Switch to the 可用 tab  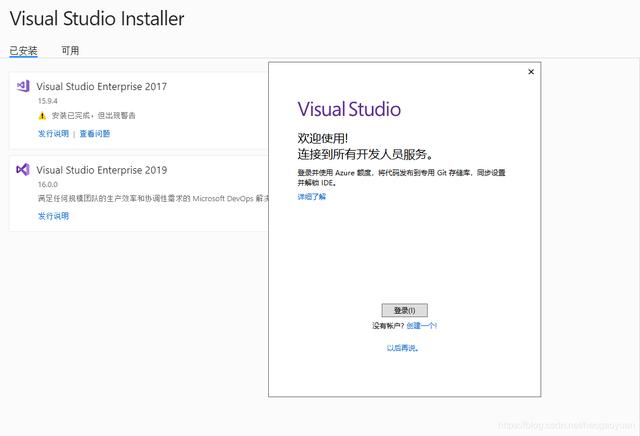click(x=70, y=51)
